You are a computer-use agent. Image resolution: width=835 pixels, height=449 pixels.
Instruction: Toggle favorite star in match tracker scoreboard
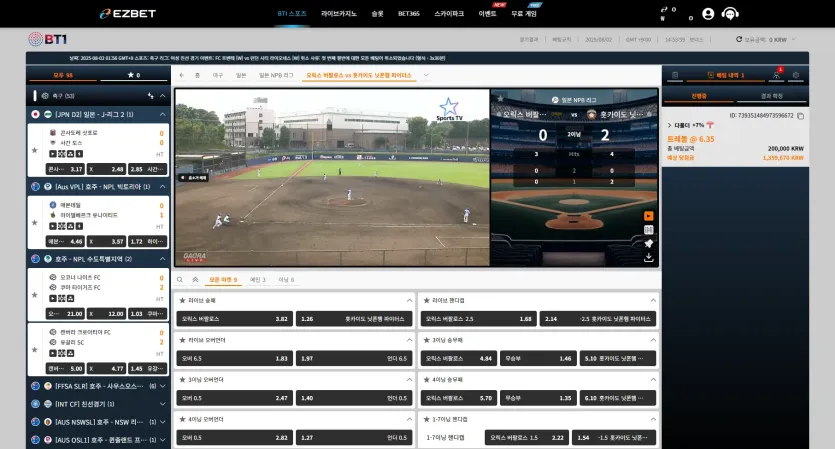(500, 99)
